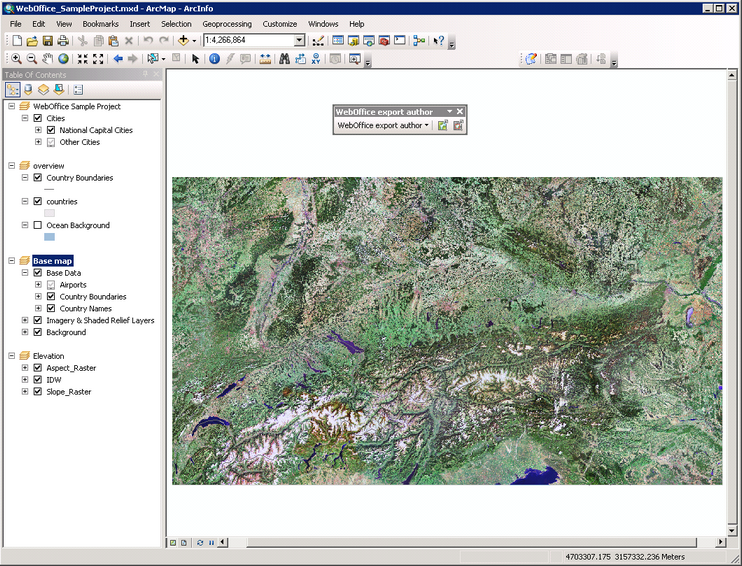Screen dimensions: 742x566
Task: Enable the Ocean Background layer checkbox
Action: (x=38, y=225)
